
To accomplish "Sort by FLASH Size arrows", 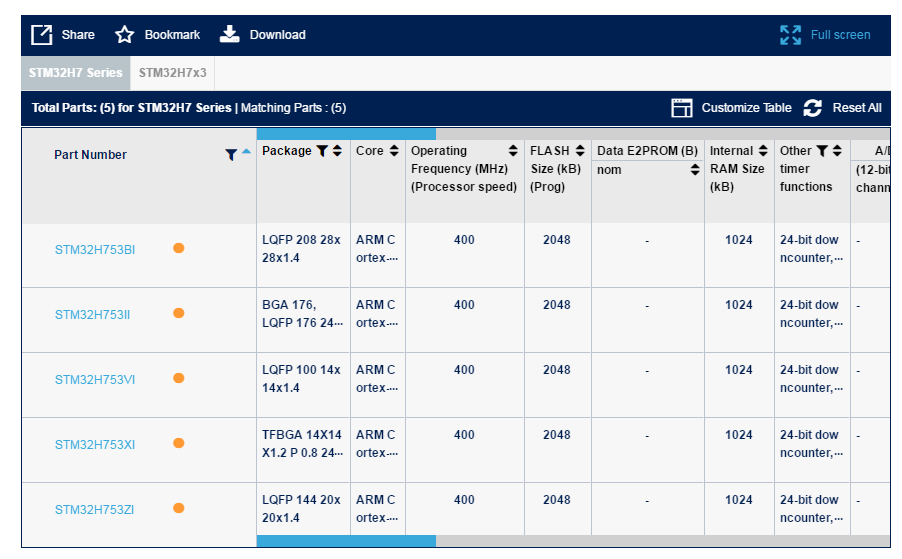I will tap(580, 151).
